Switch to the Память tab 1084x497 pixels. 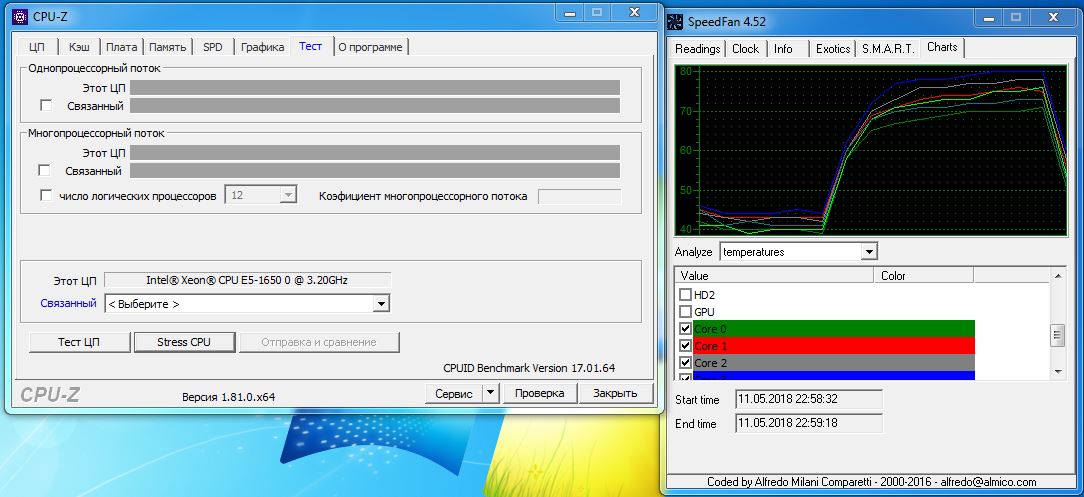coord(167,47)
